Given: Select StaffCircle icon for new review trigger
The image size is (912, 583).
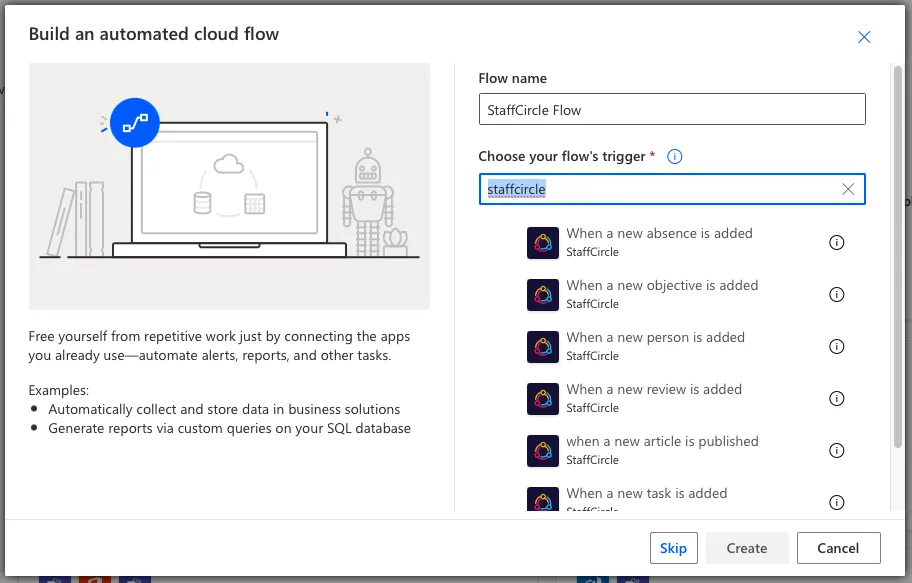Looking at the screenshot, I should pos(543,399).
